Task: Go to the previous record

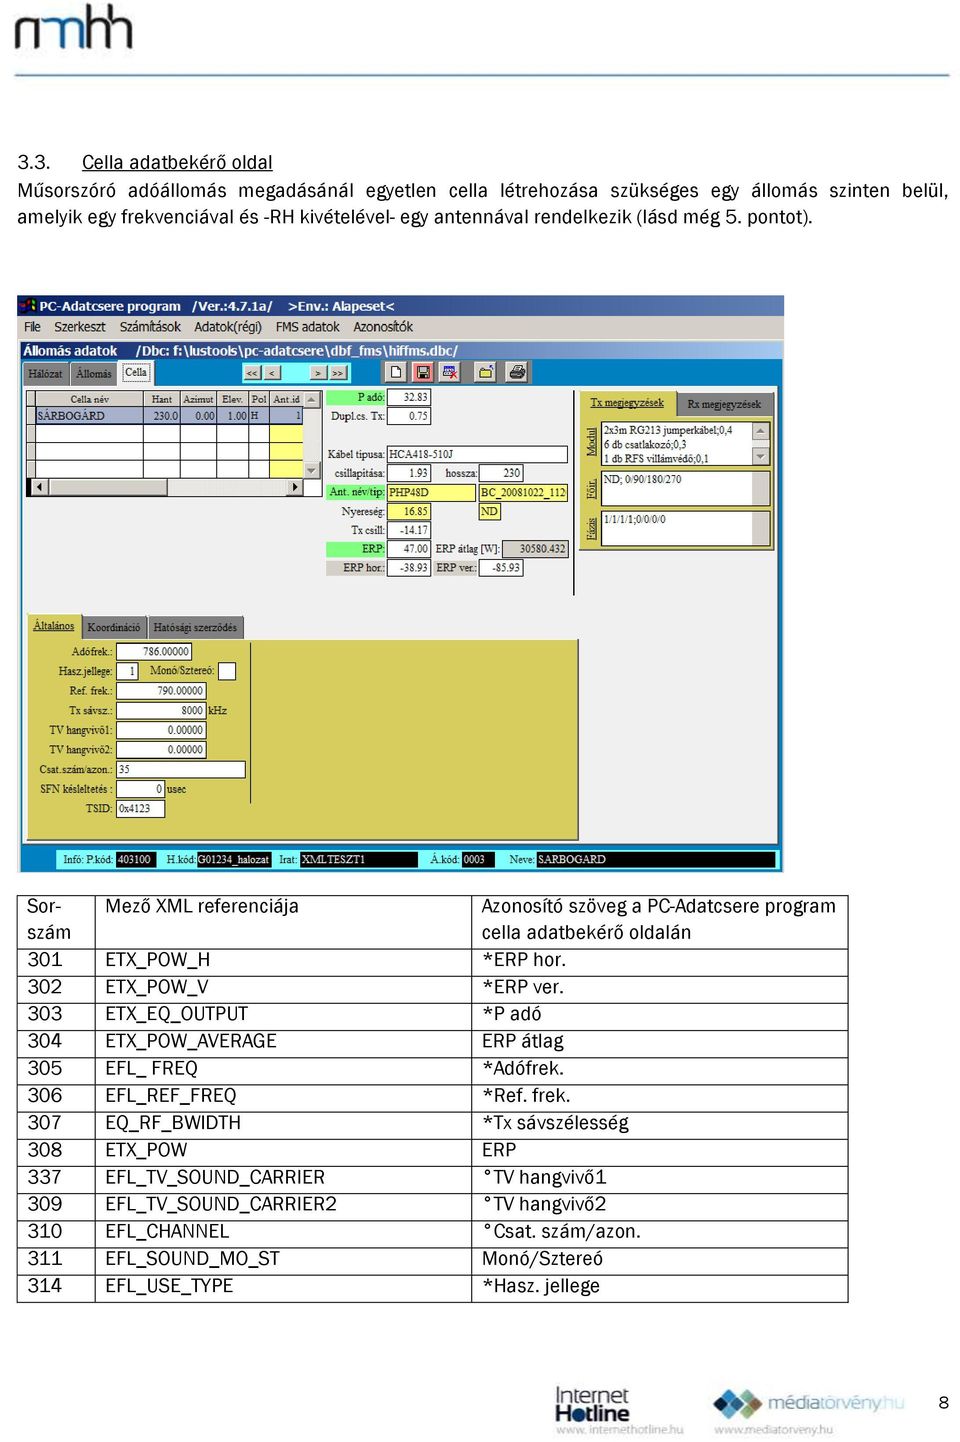Action: 272,373
